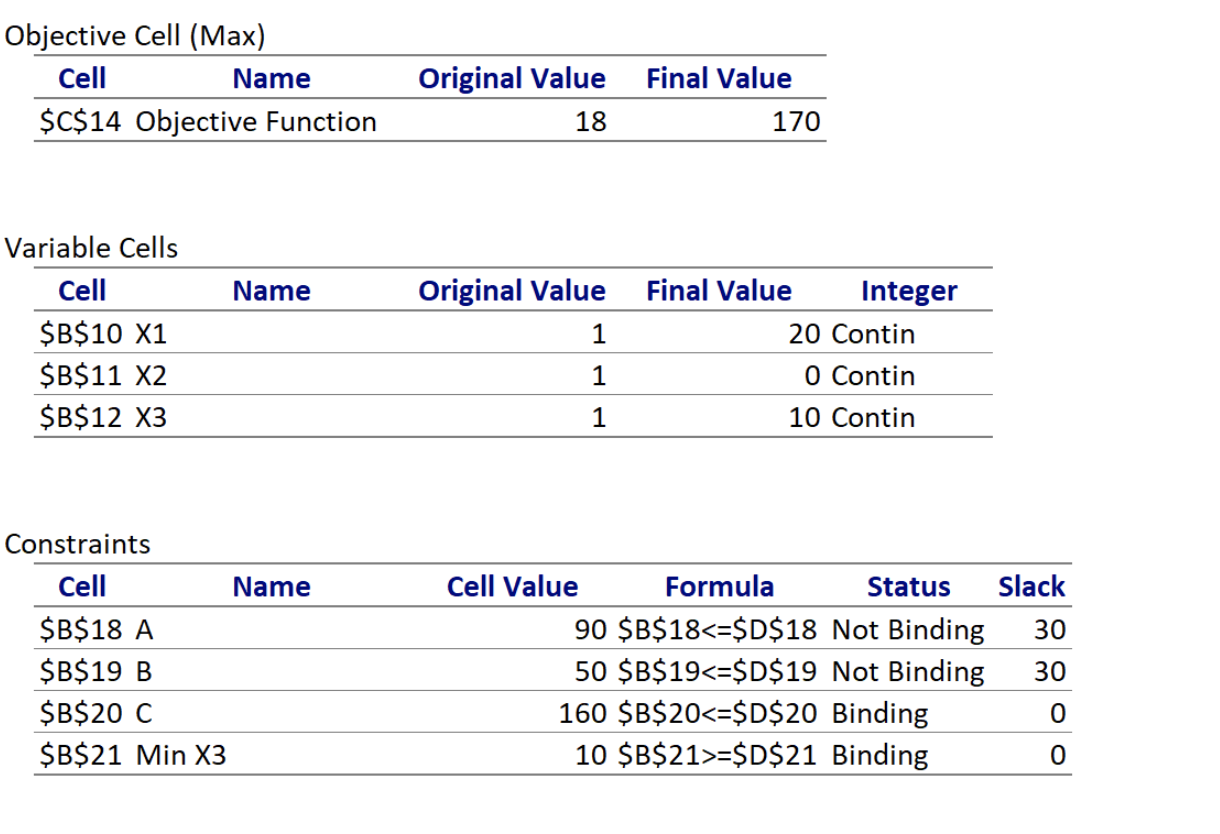
Task: Click the $B$10 X1 row label
Action: (x=102, y=334)
